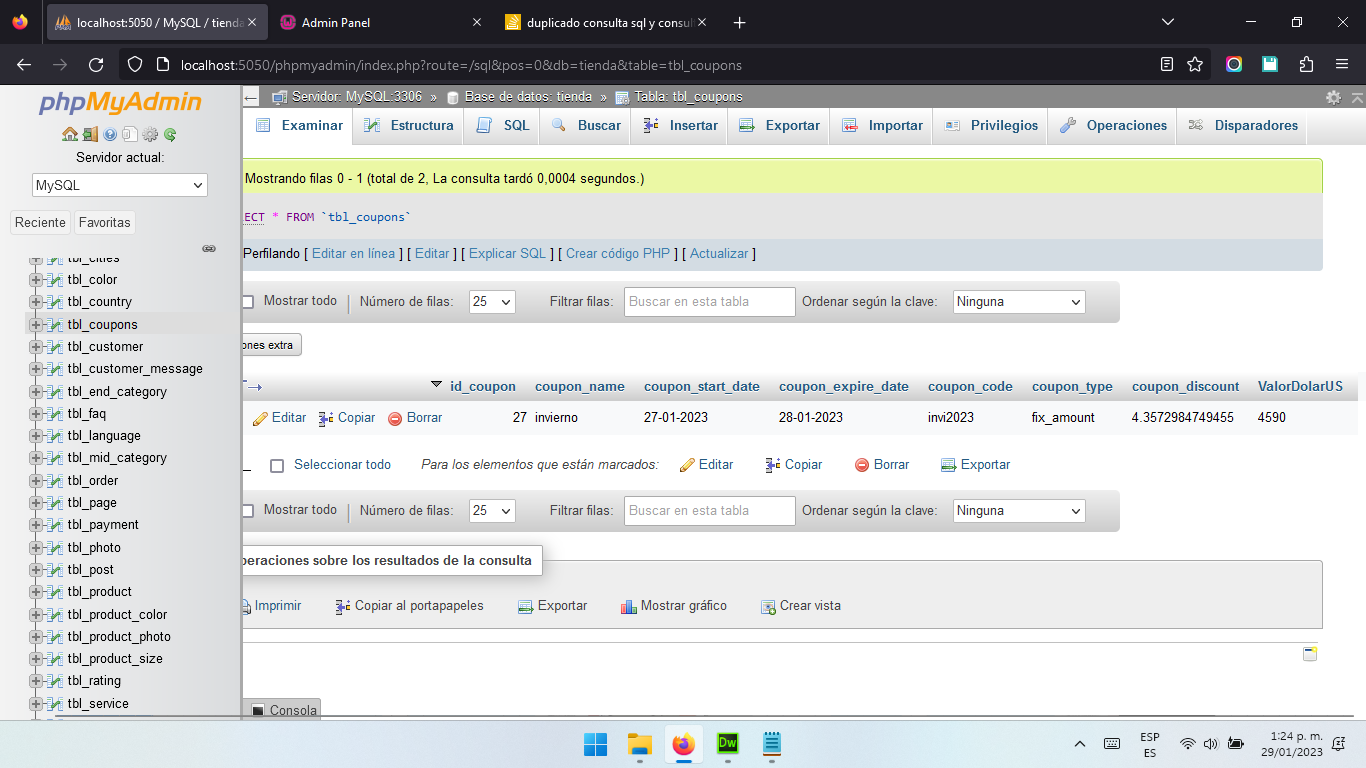Switch to Estructura tab
Screen dimensions: 1366x768
click(x=408, y=125)
